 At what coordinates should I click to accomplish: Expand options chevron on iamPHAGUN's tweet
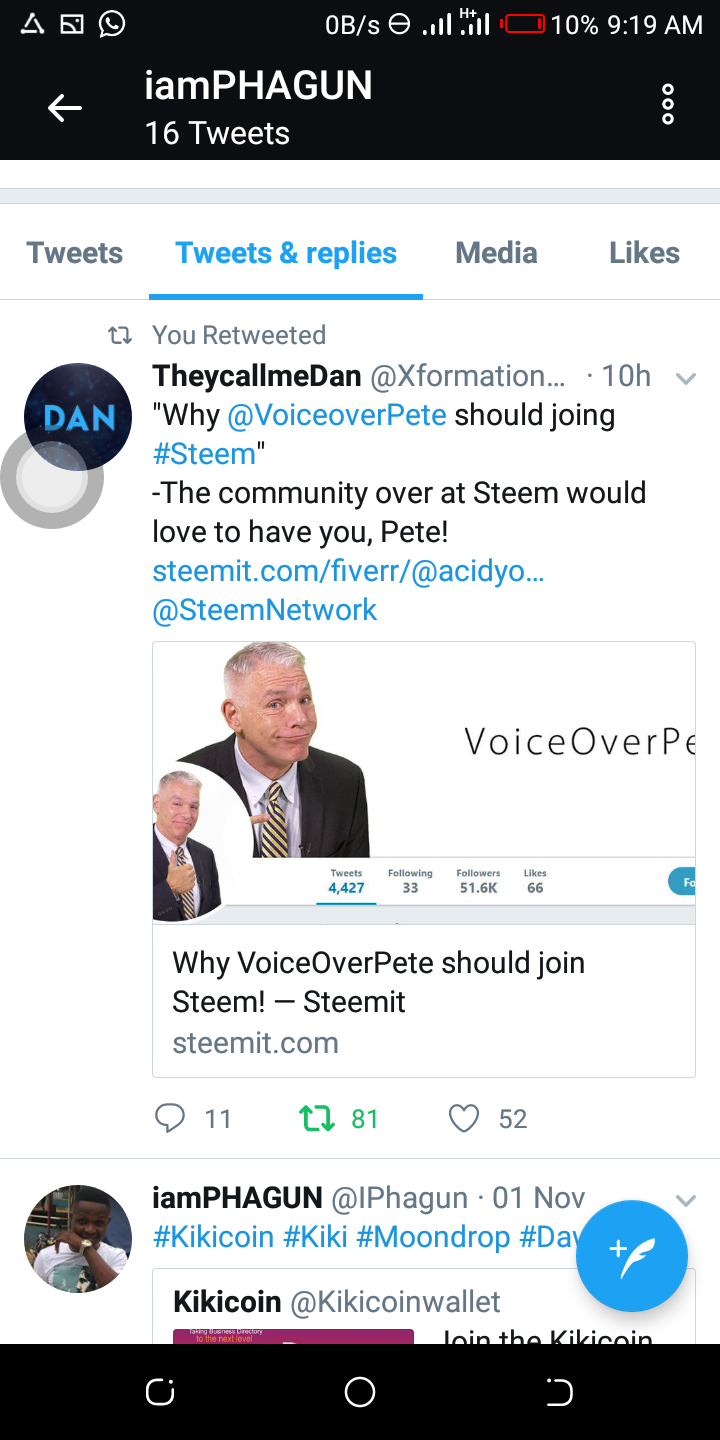click(x=686, y=1200)
